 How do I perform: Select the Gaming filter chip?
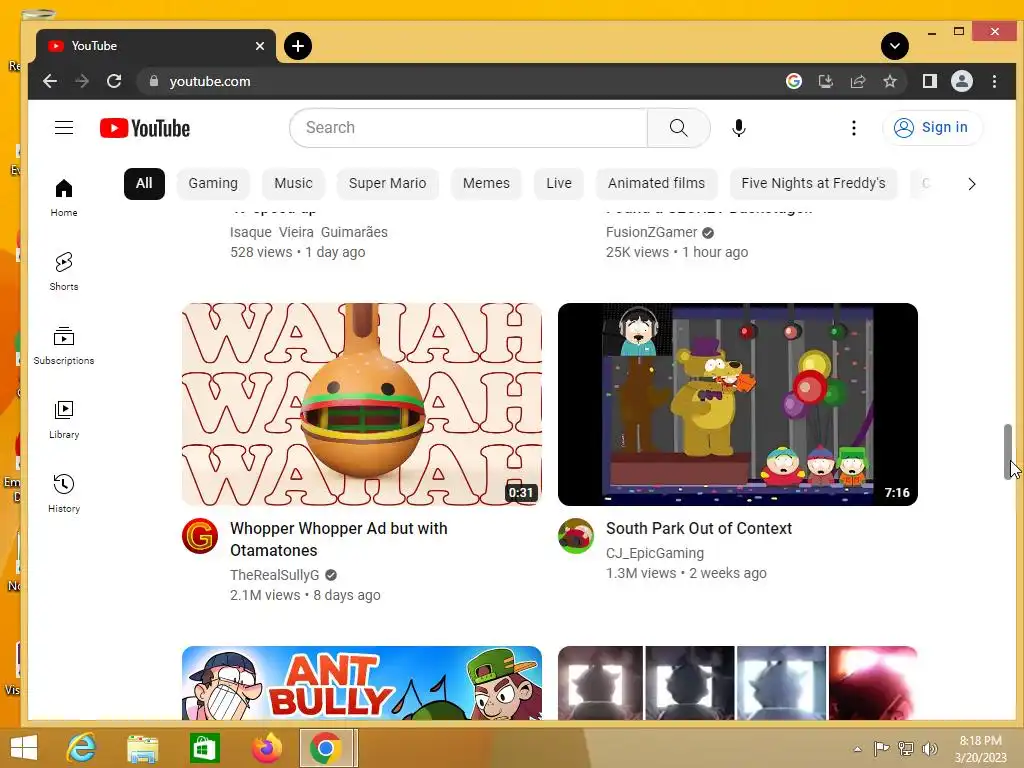point(213,184)
